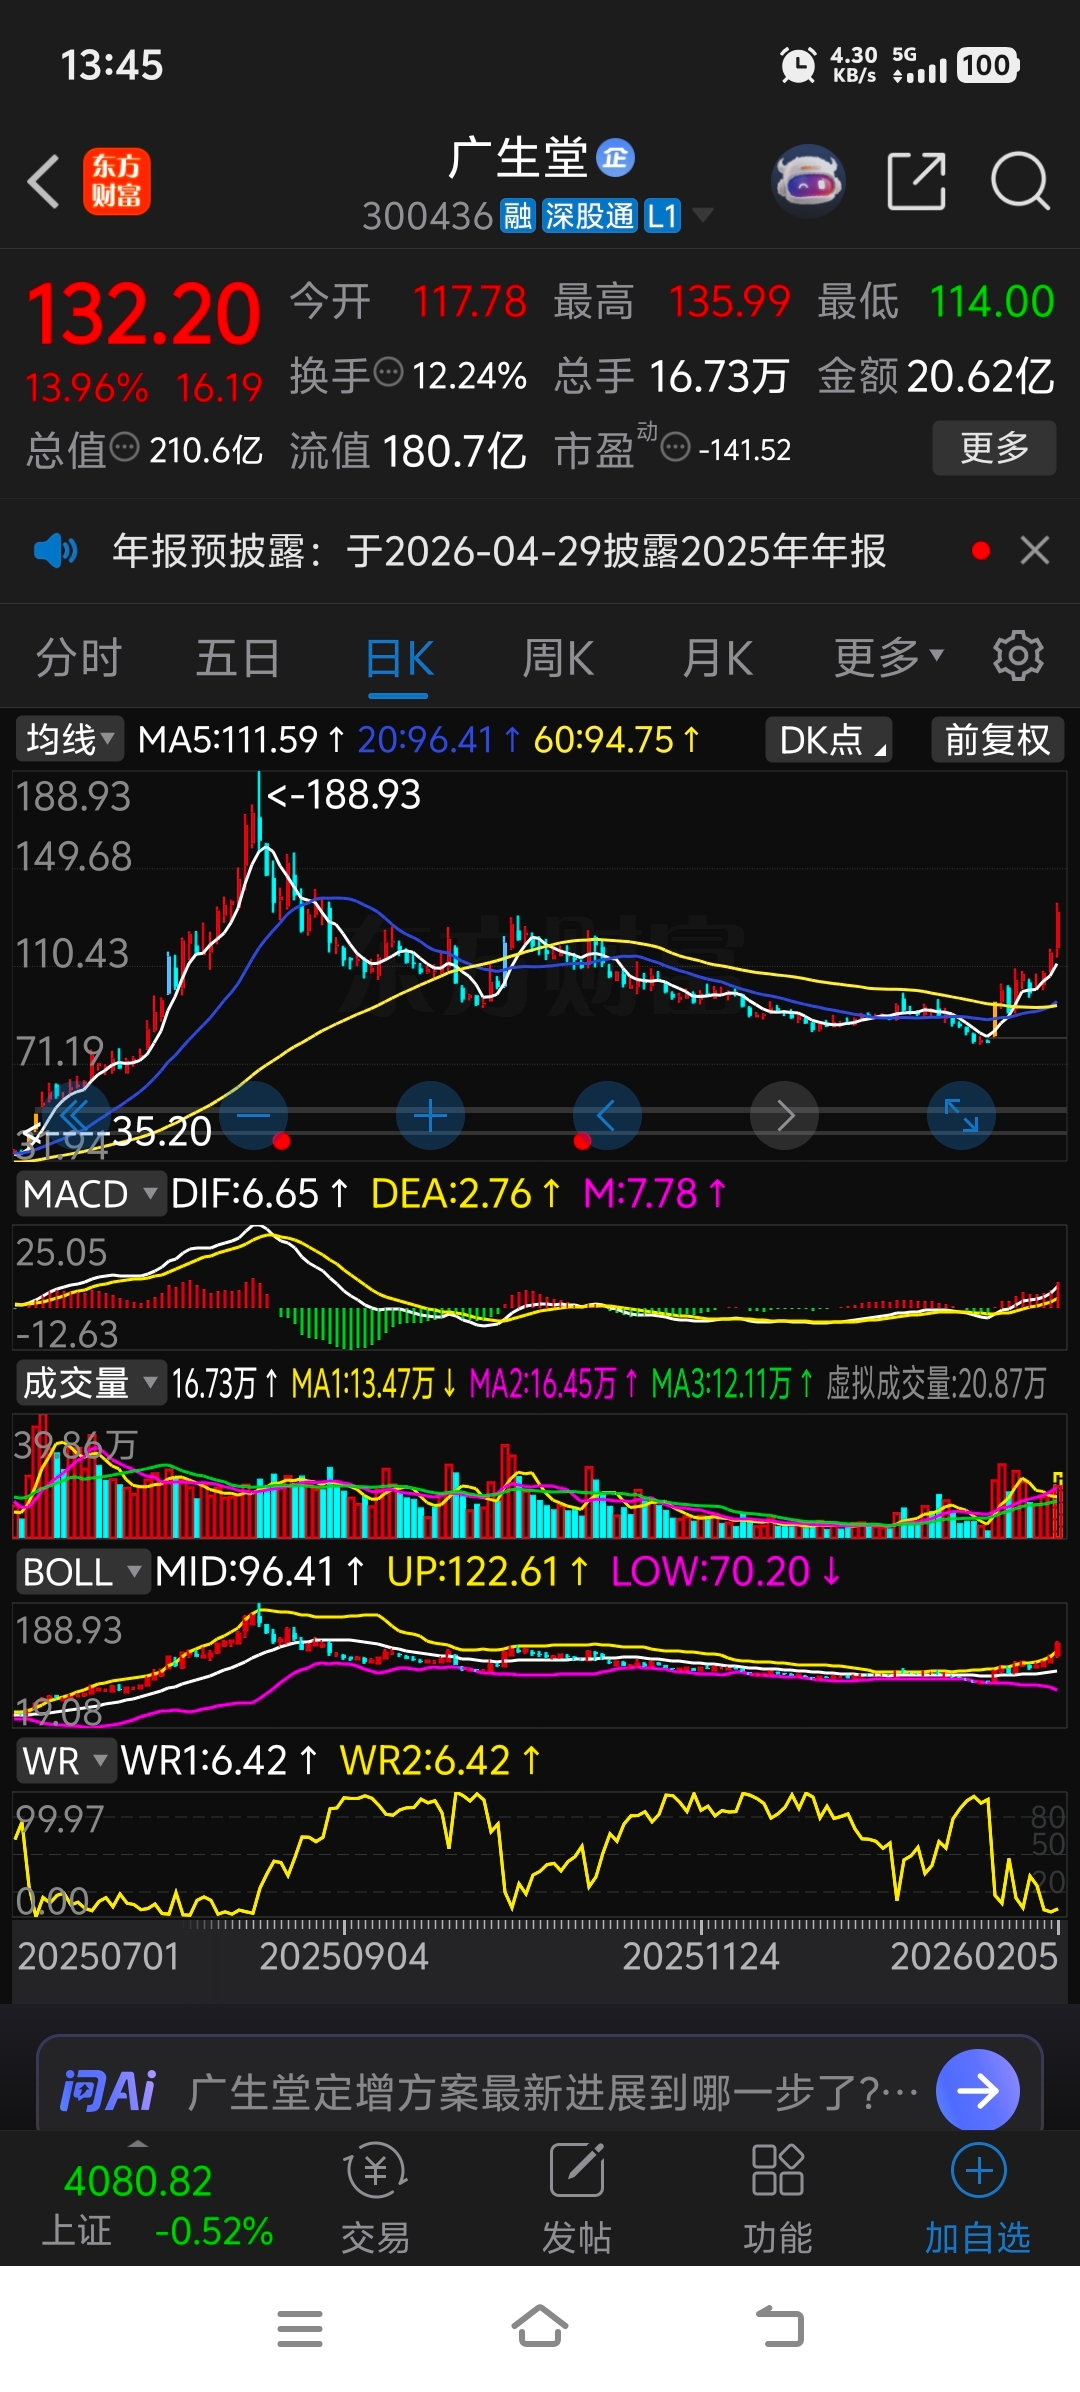Select the 日K tab
1080x2392 pixels.
point(399,658)
